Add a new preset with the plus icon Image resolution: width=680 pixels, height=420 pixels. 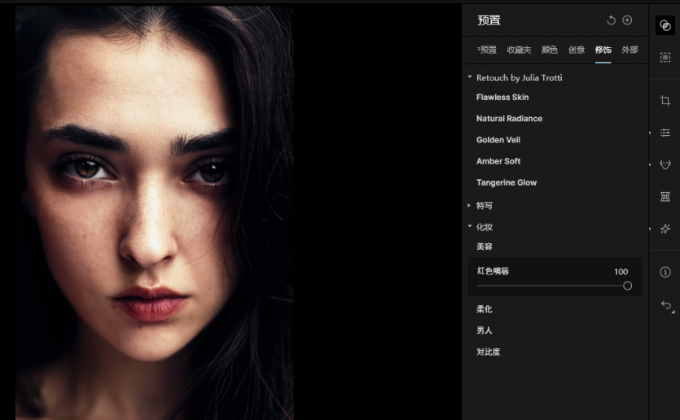[627, 20]
